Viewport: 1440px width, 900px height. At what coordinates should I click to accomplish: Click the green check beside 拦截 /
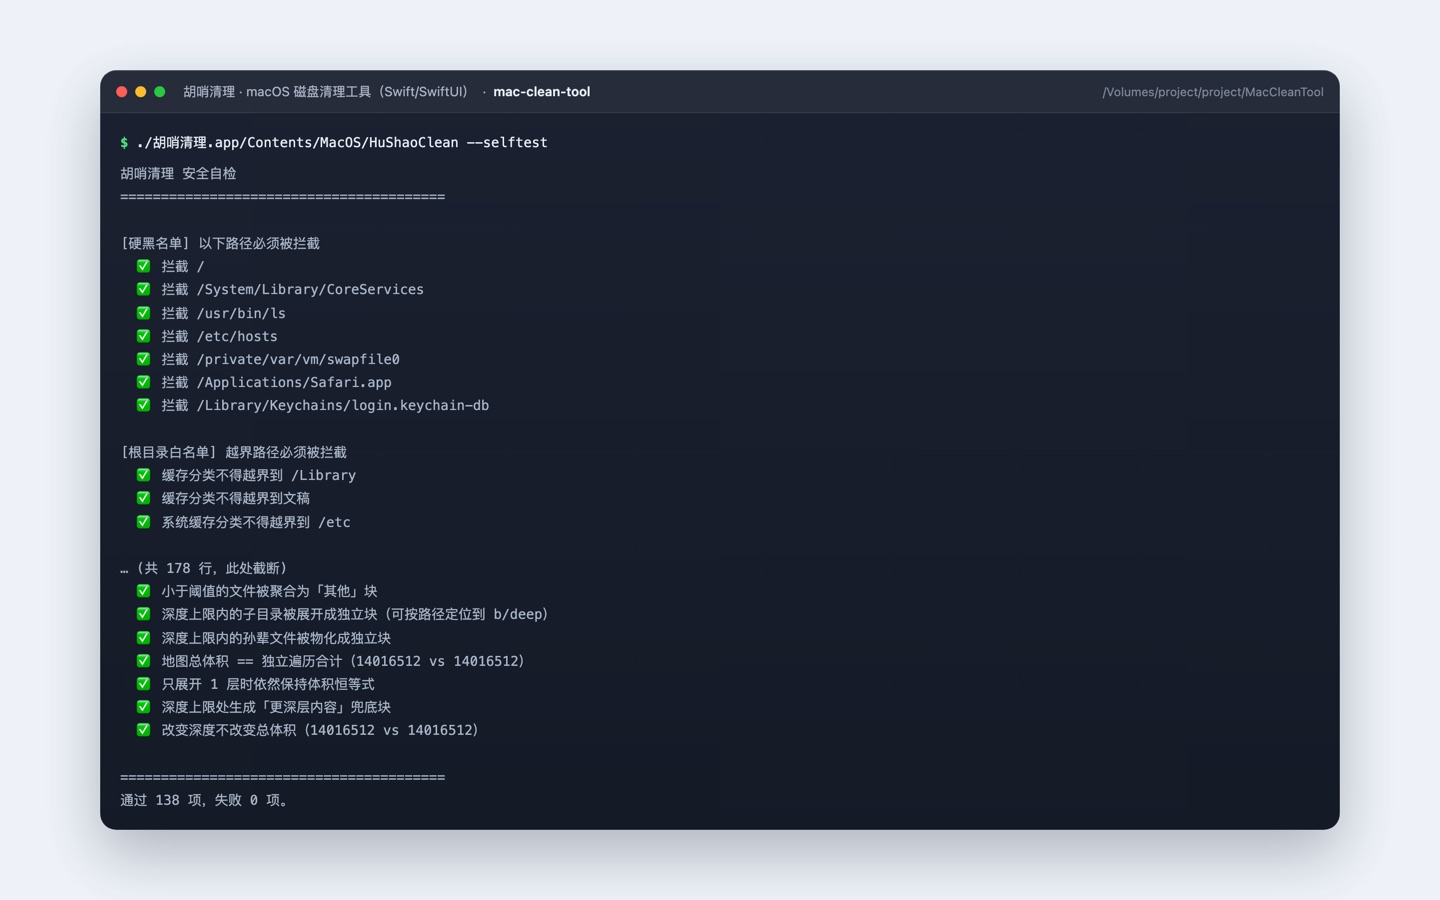pyautogui.click(x=143, y=266)
